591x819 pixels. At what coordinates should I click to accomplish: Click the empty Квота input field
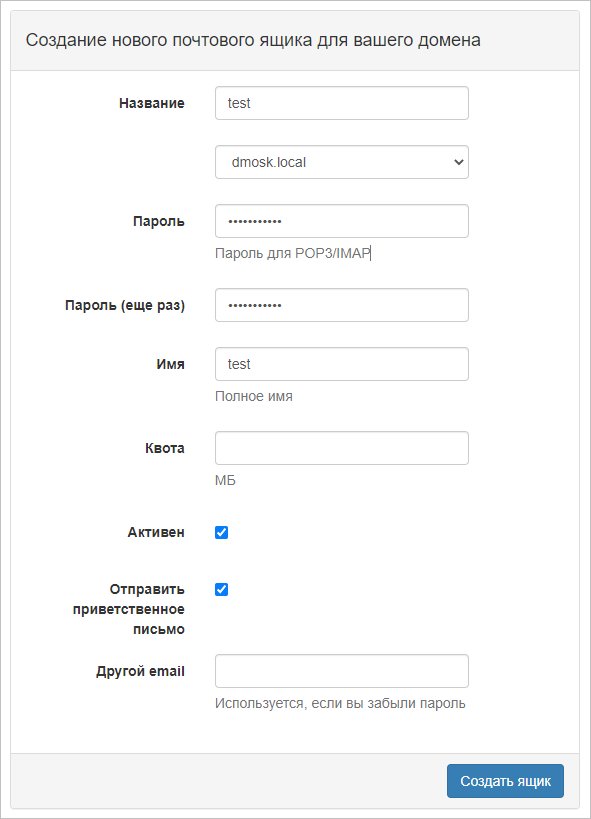pyautogui.click(x=342, y=448)
